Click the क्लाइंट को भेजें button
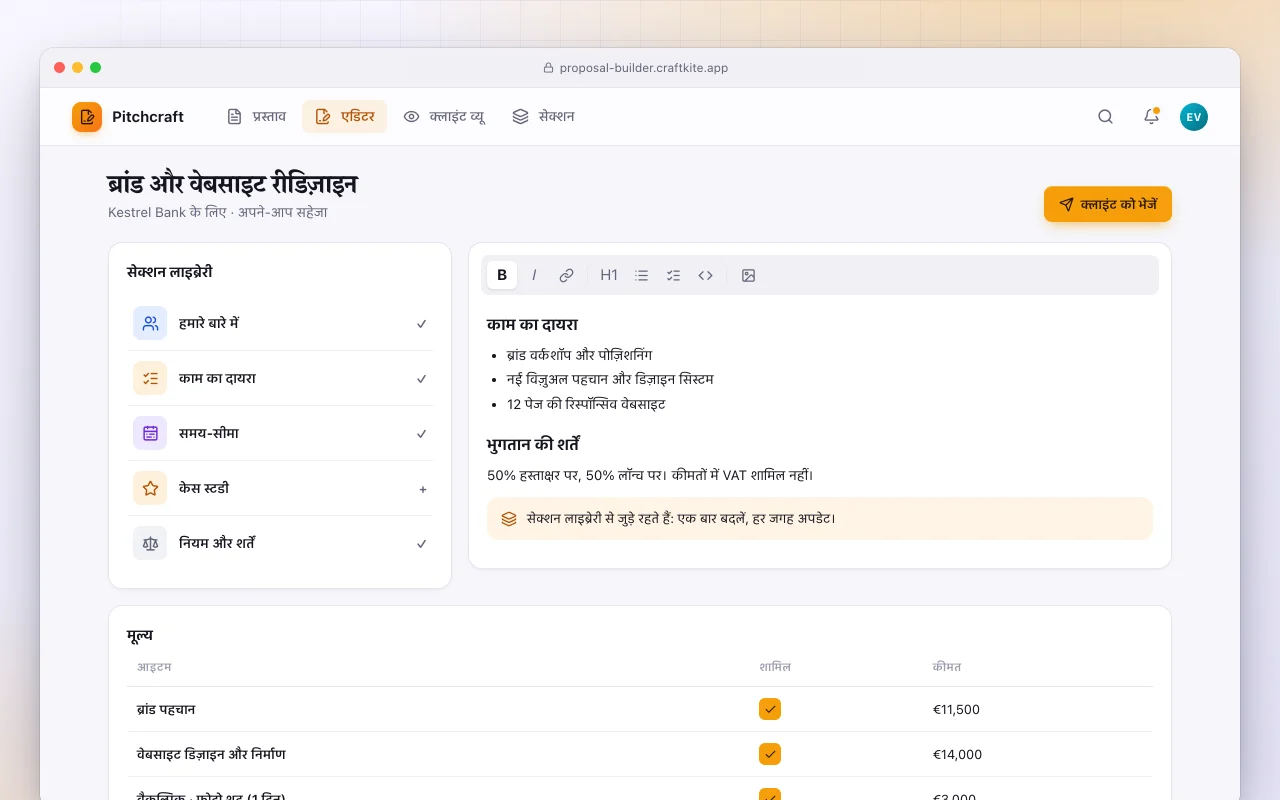 coord(1108,204)
